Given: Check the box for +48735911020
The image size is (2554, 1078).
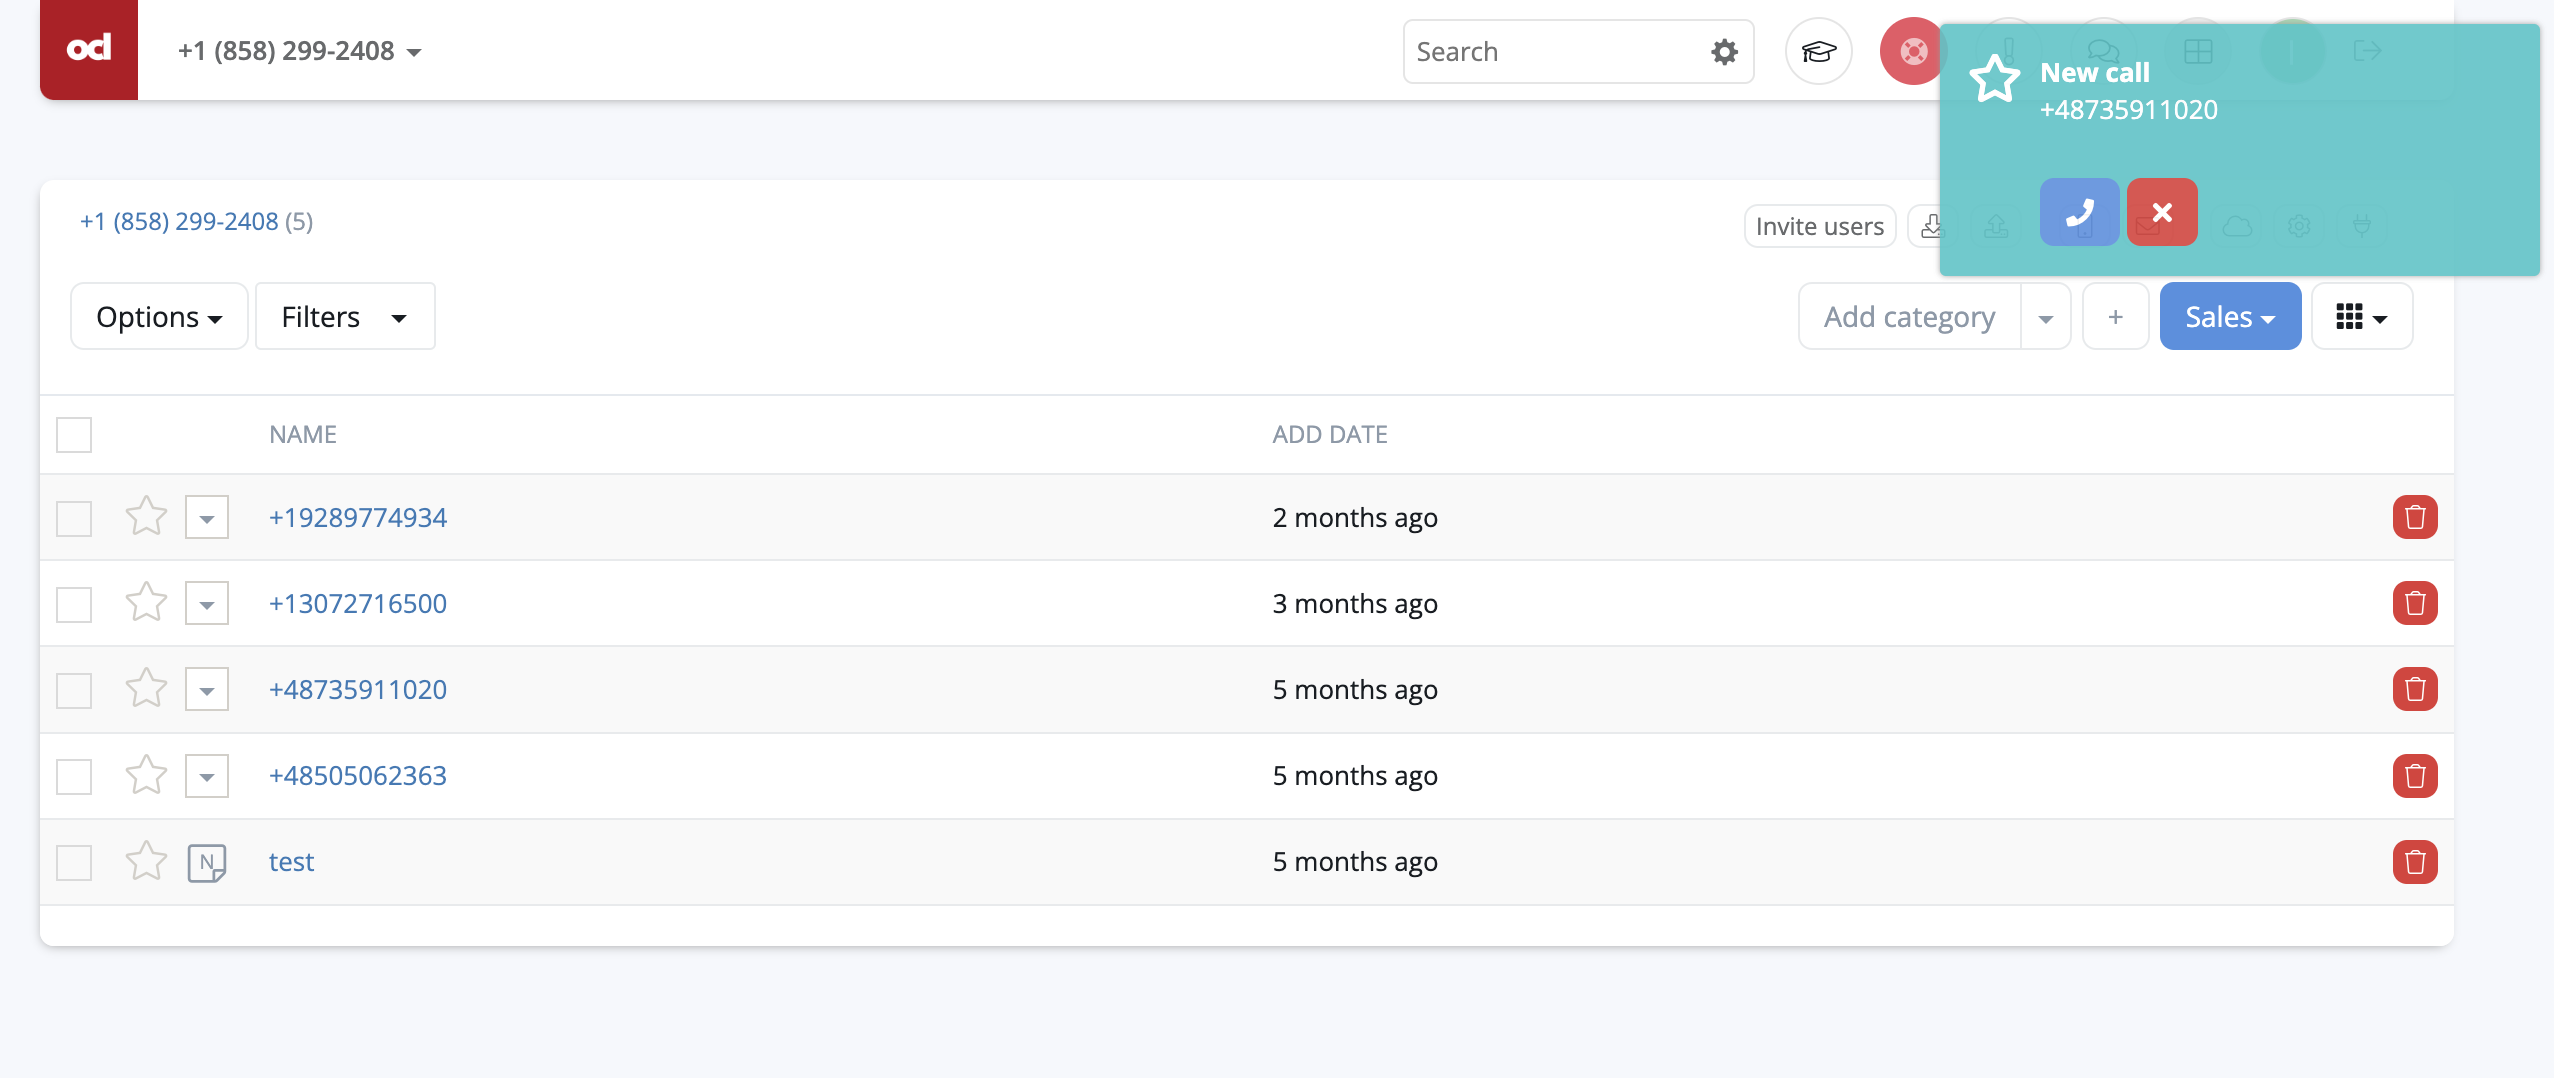Looking at the screenshot, I should coord(74,690).
